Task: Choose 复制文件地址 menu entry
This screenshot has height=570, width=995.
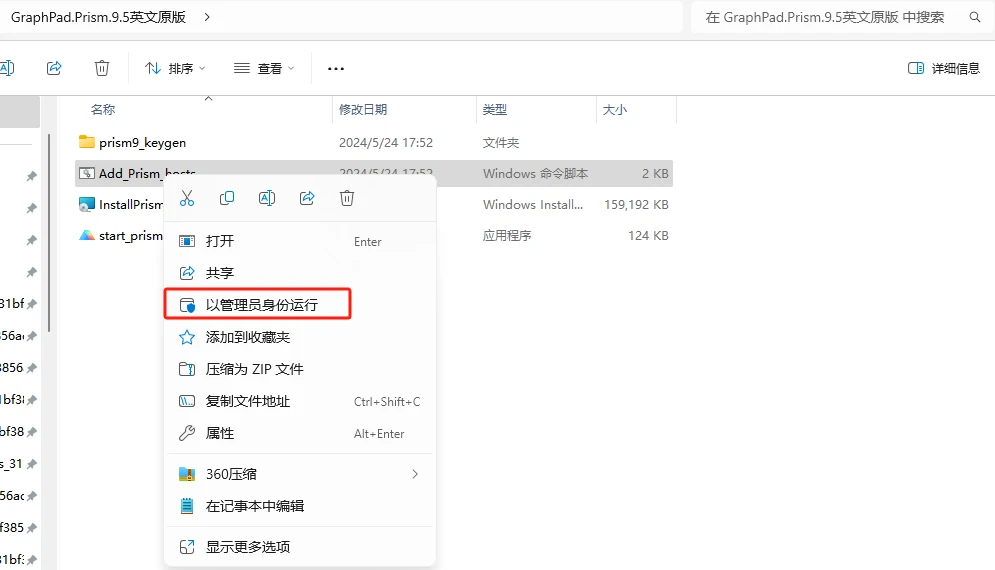Action: click(x=300, y=401)
